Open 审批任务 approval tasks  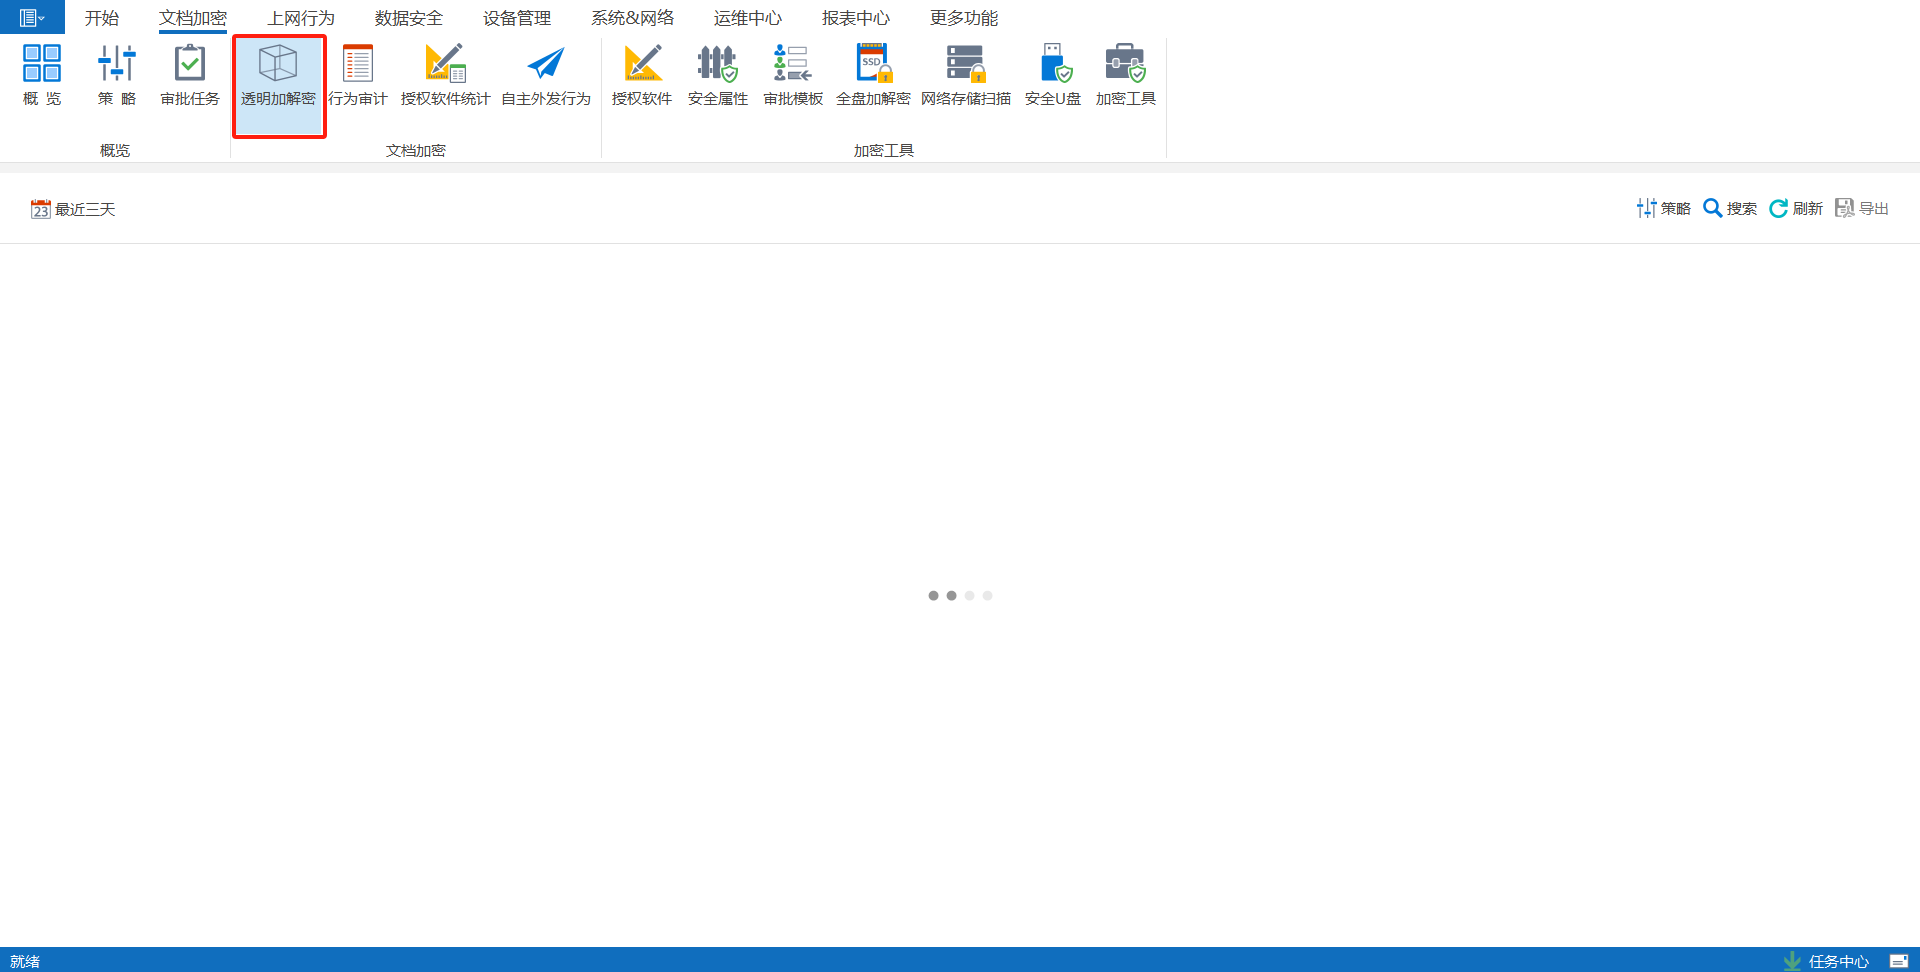[190, 75]
